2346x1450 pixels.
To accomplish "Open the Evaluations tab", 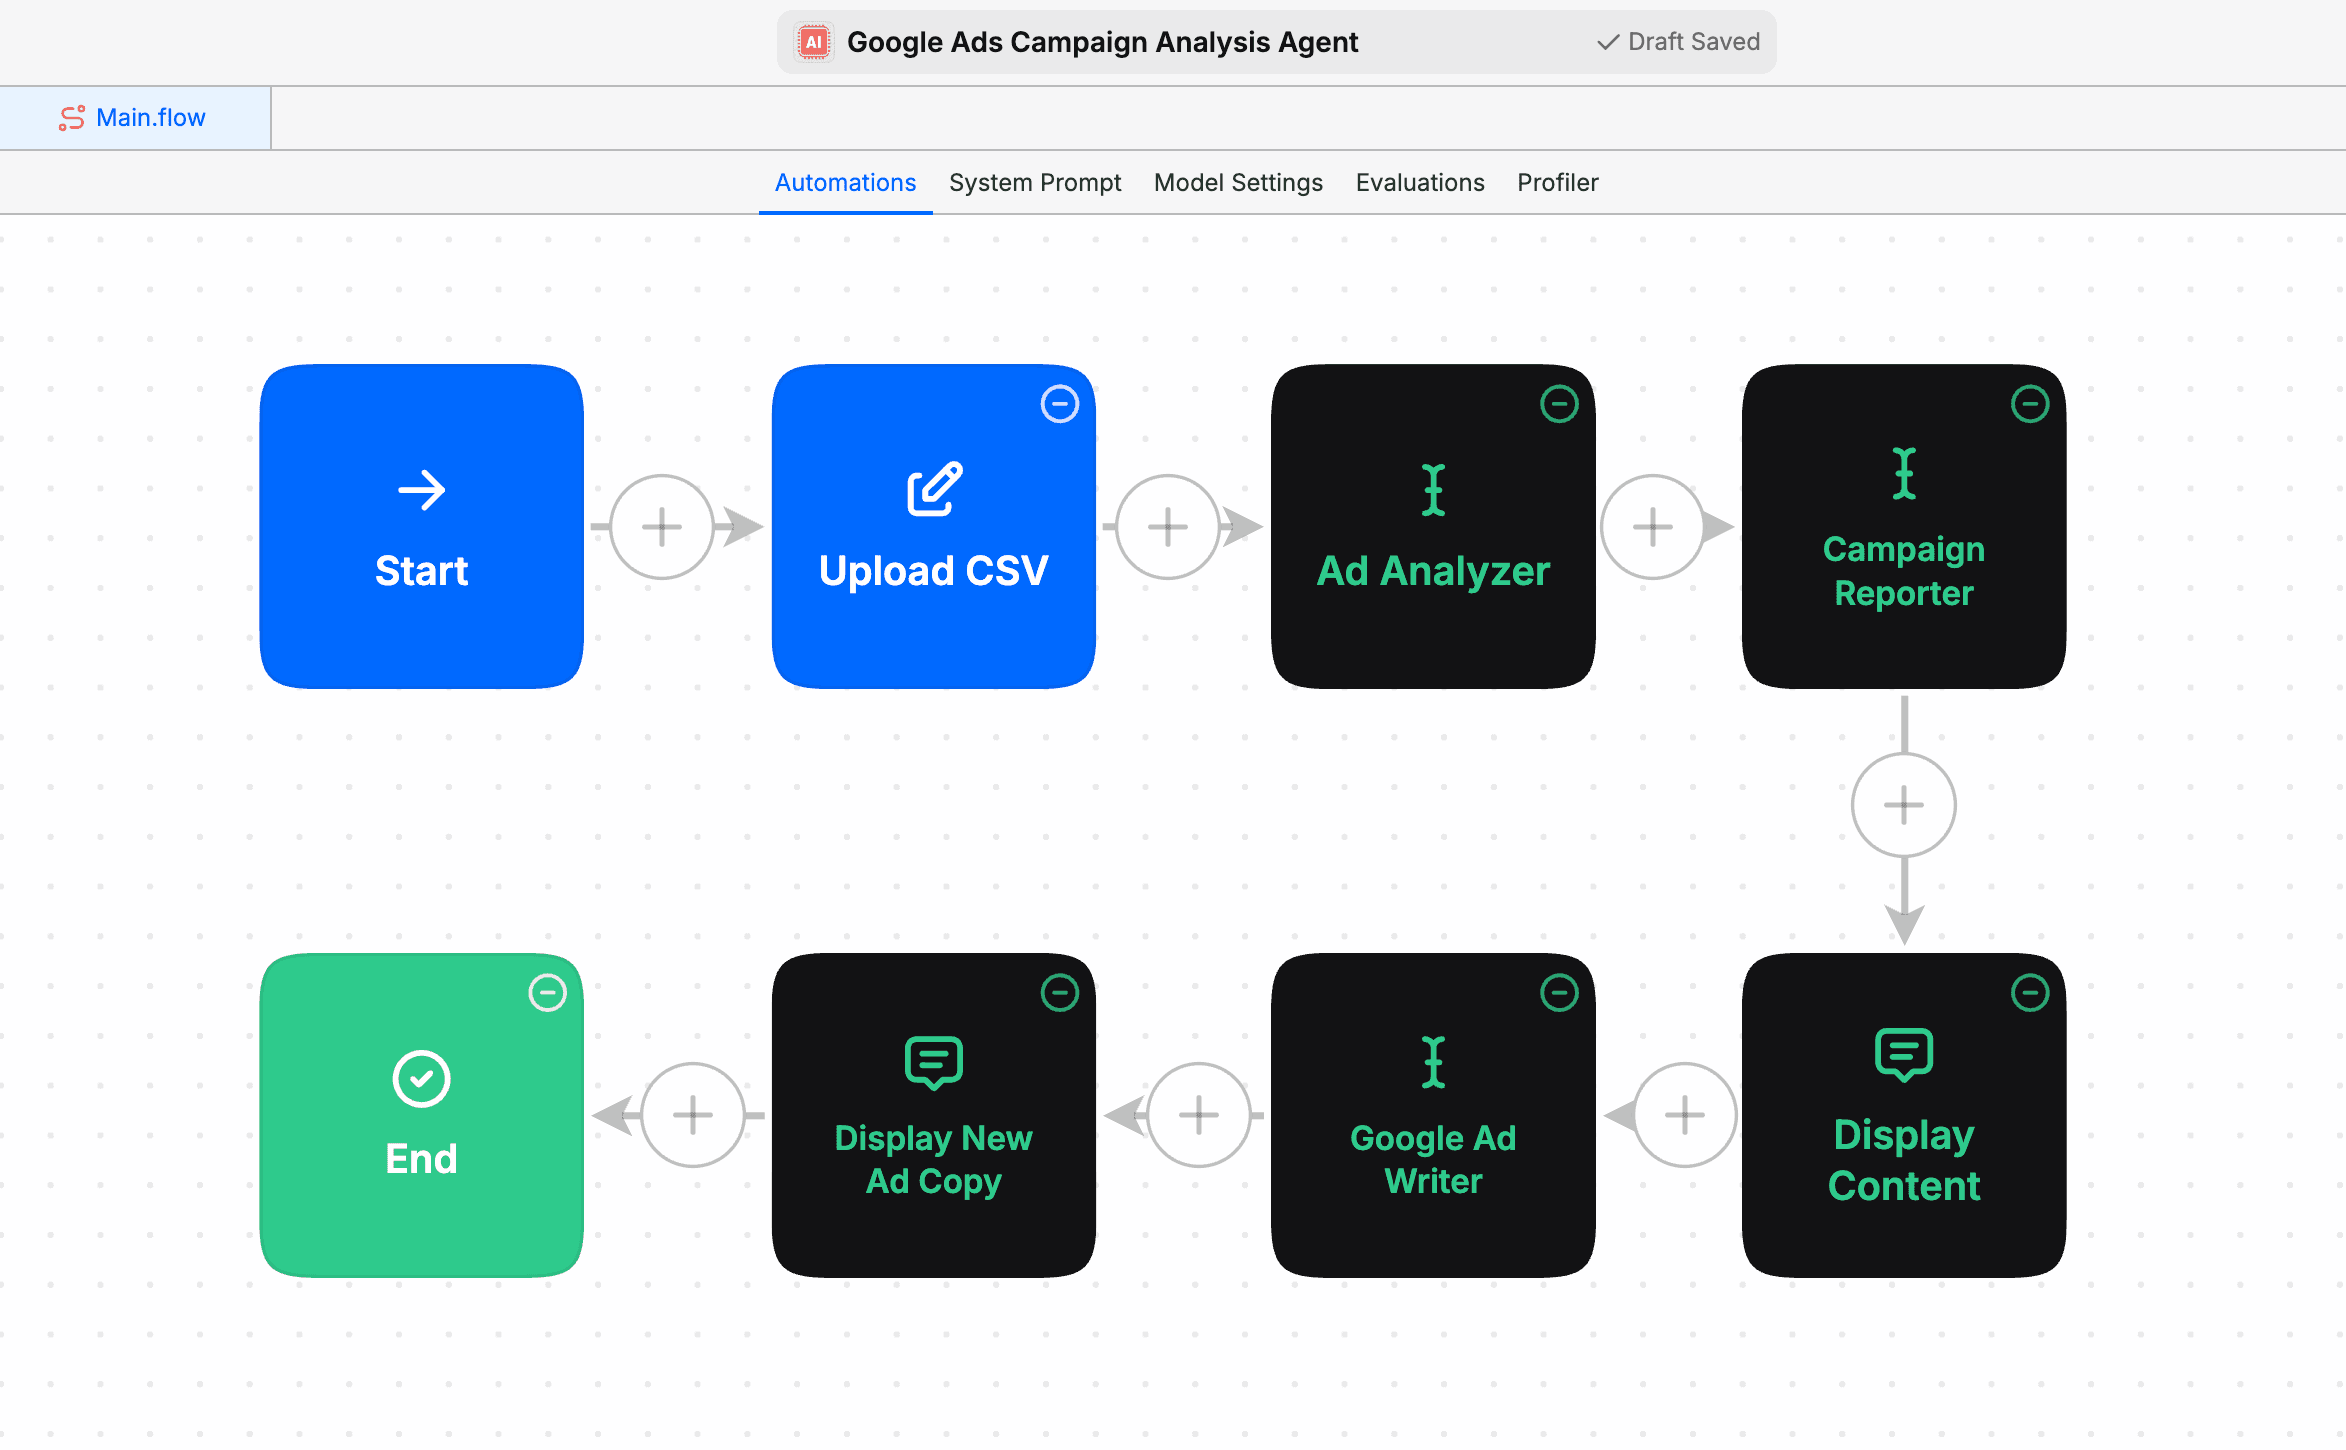I will click(x=1419, y=182).
